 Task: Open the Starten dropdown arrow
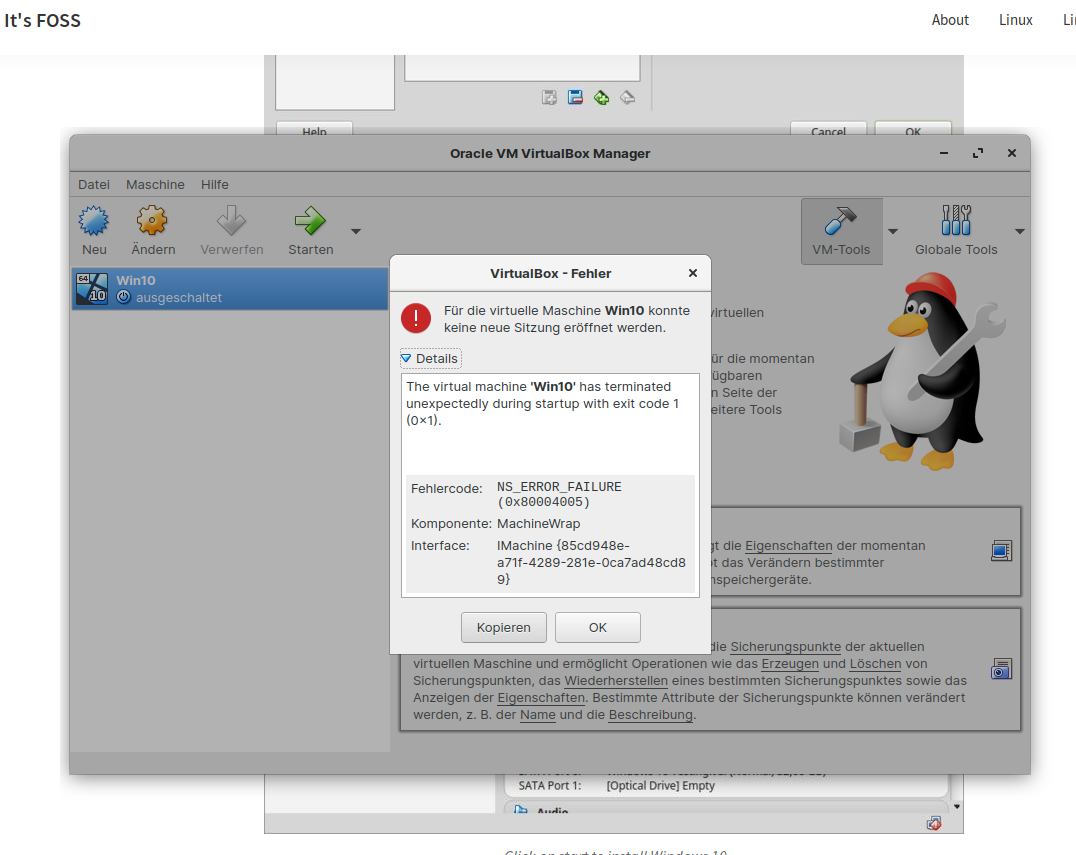coord(356,231)
